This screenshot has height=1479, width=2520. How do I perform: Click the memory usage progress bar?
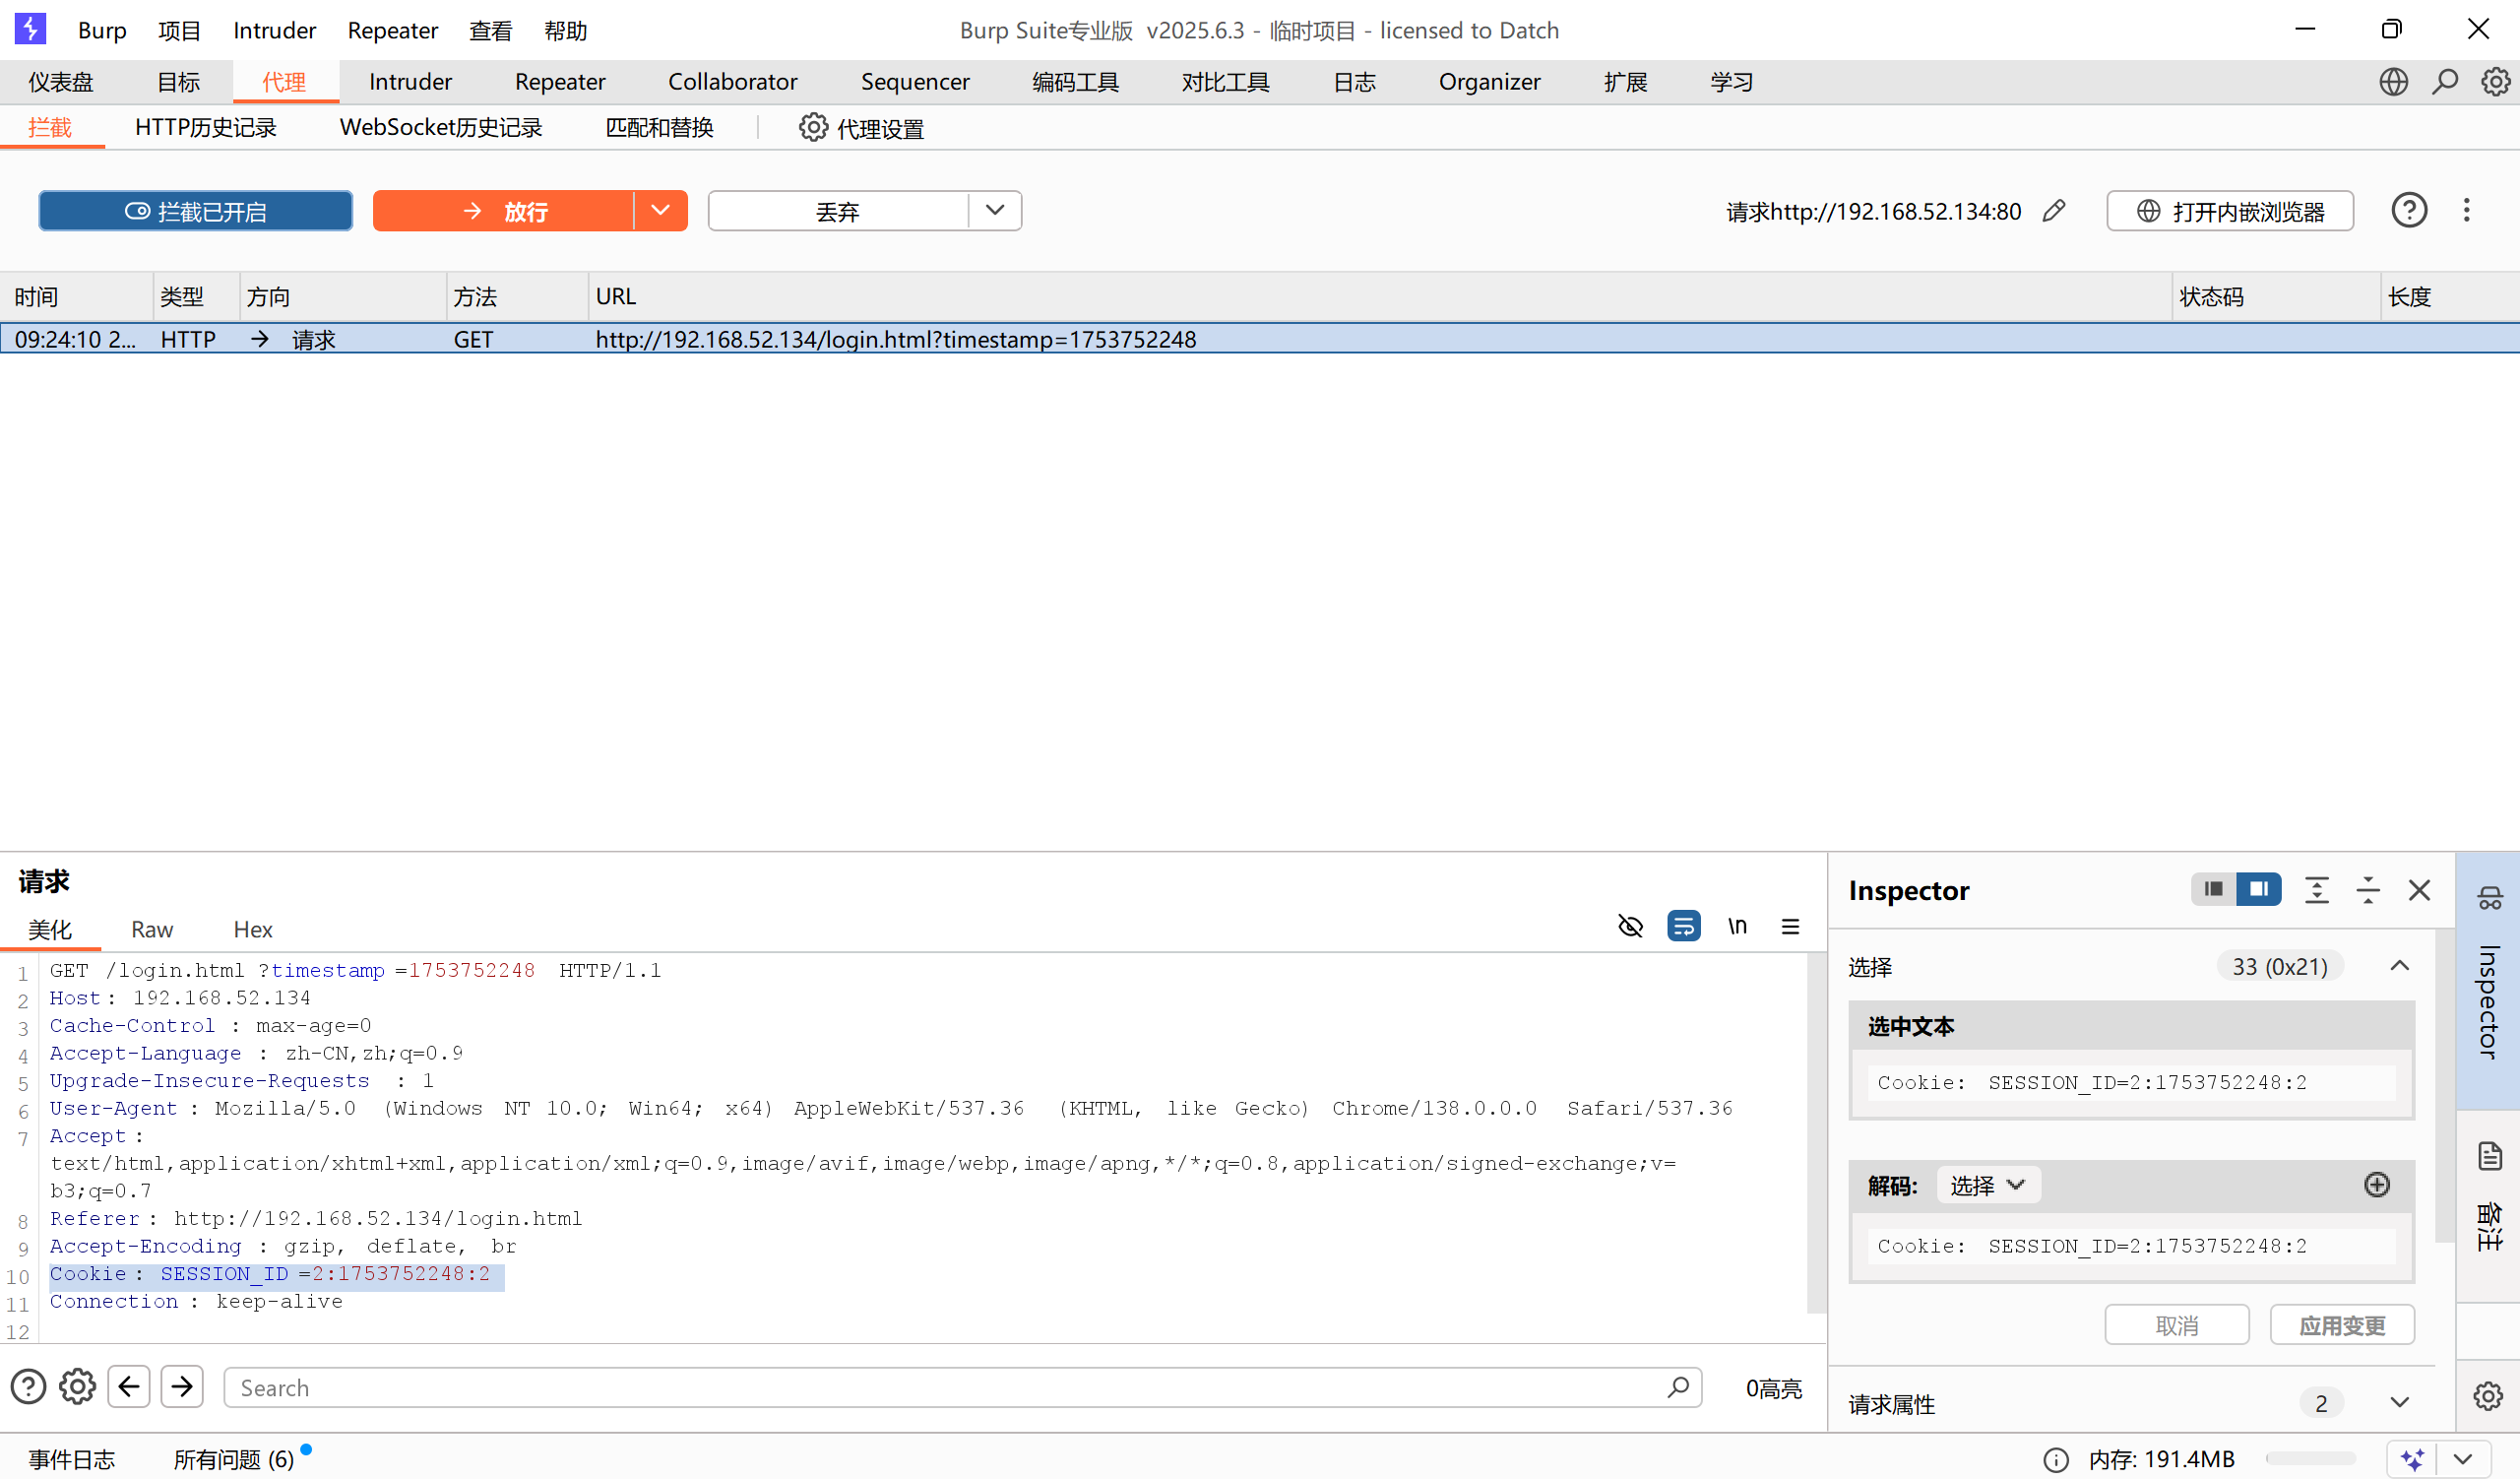(x=2311, y=1460)
